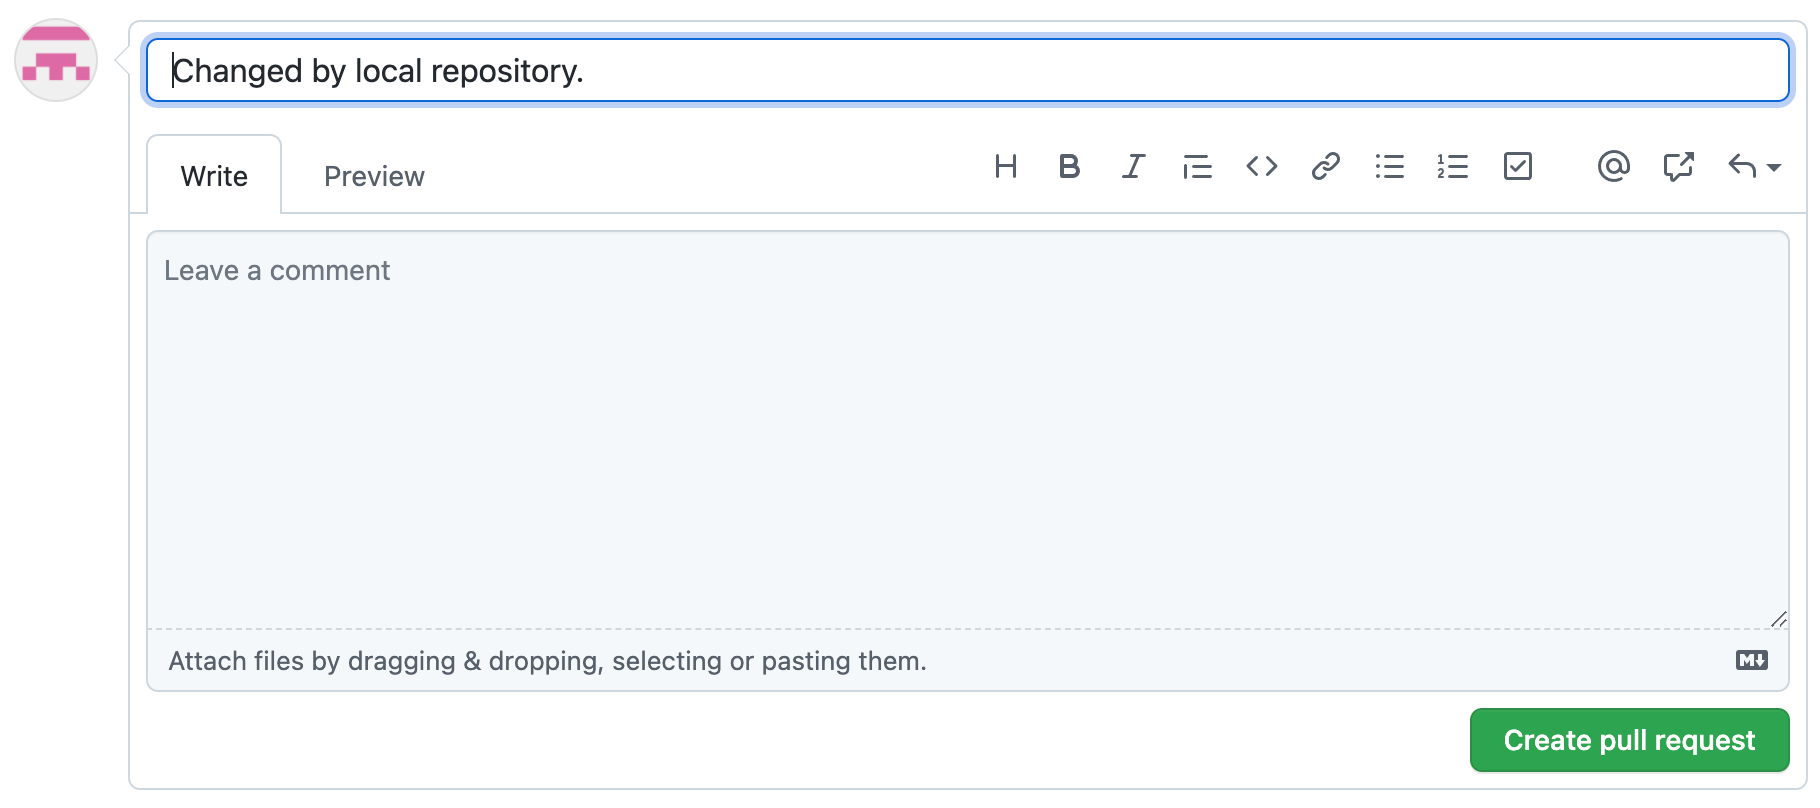Open the saved replies dropdown
Image resolution: width=1820 pixels, height=808 pixels.
tap(1754, 166)
